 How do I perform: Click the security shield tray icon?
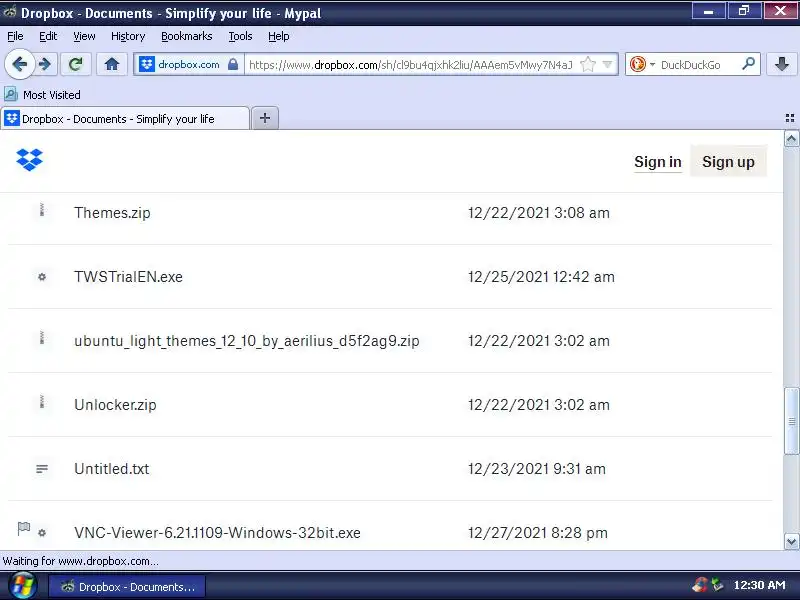click(x=700, y=585)
